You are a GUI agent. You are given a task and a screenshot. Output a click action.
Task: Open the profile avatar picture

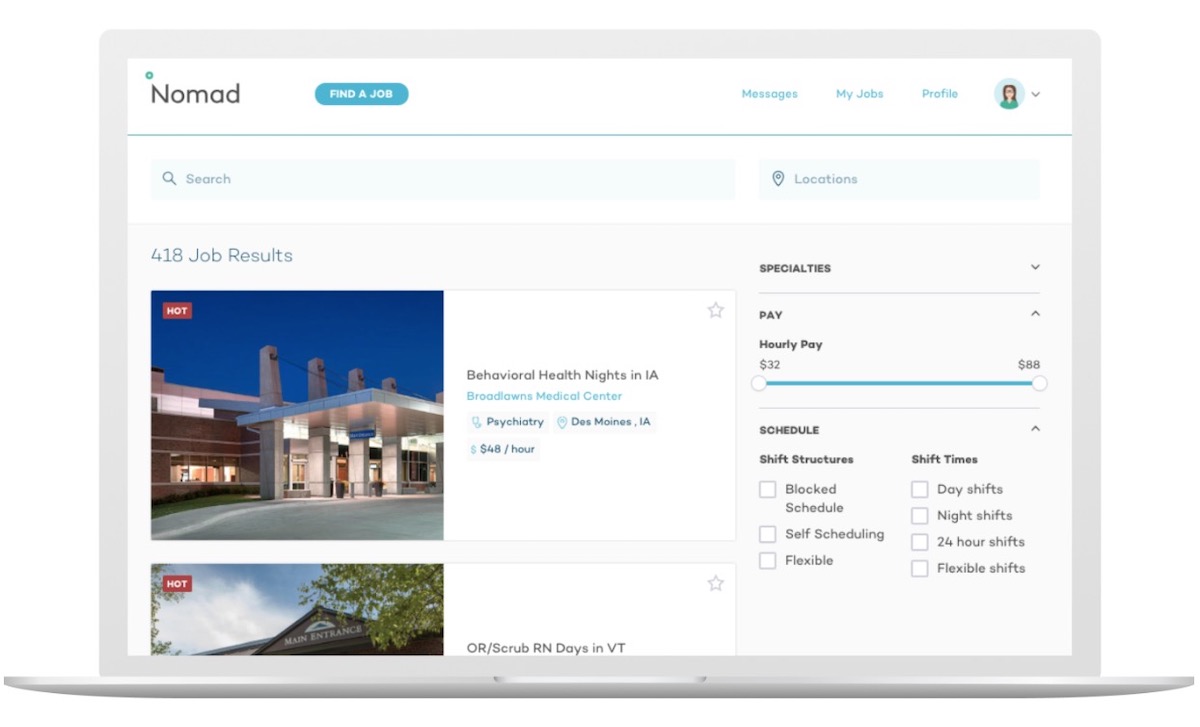pos(1010,93)
